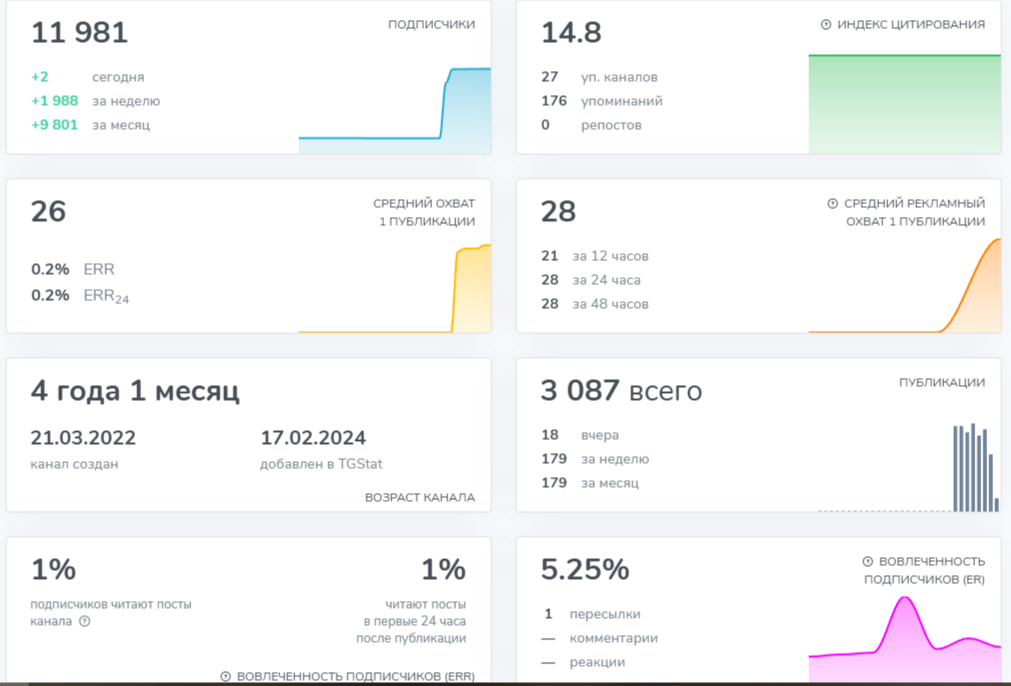This screenshot has height=686, width=1011.
Task: Click the 11 981 subscriber count
Action: pos(80,33)
